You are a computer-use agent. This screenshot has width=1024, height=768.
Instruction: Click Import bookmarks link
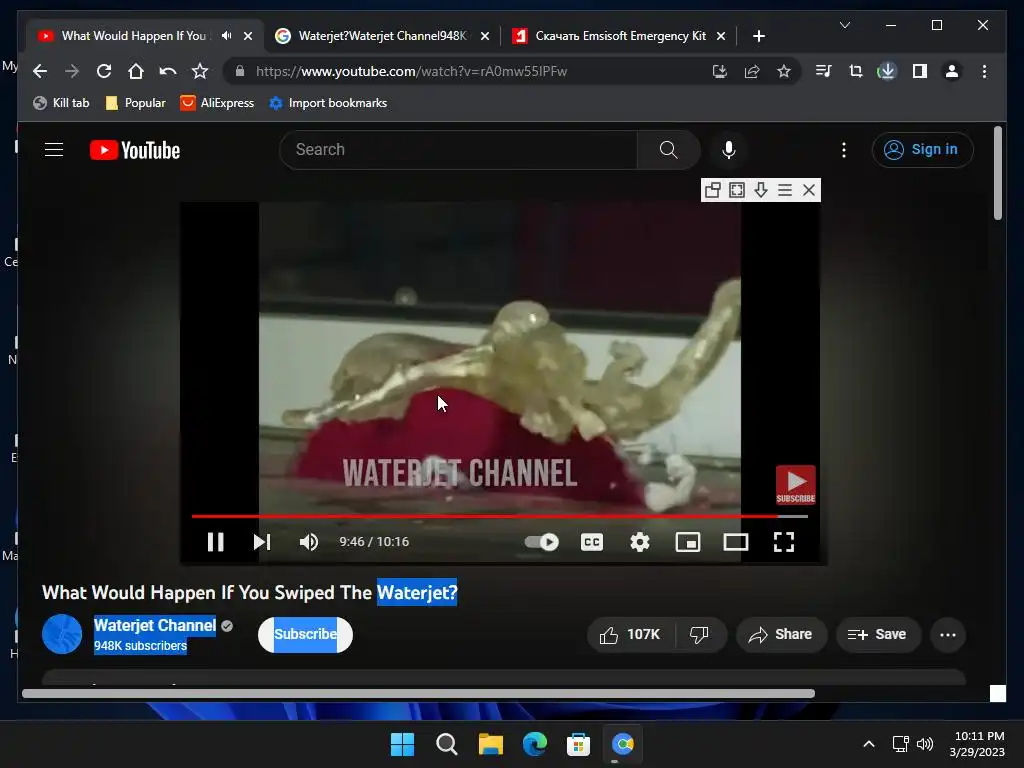tap(328, 103)
